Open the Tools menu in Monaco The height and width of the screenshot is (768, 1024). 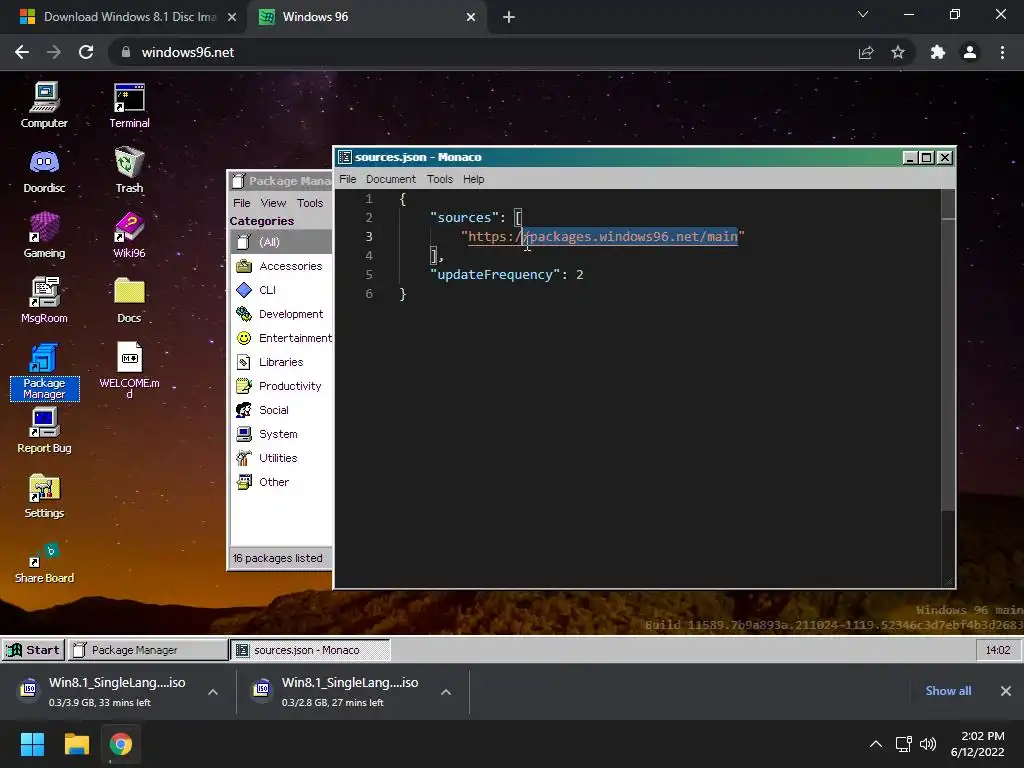coord(440,179)
